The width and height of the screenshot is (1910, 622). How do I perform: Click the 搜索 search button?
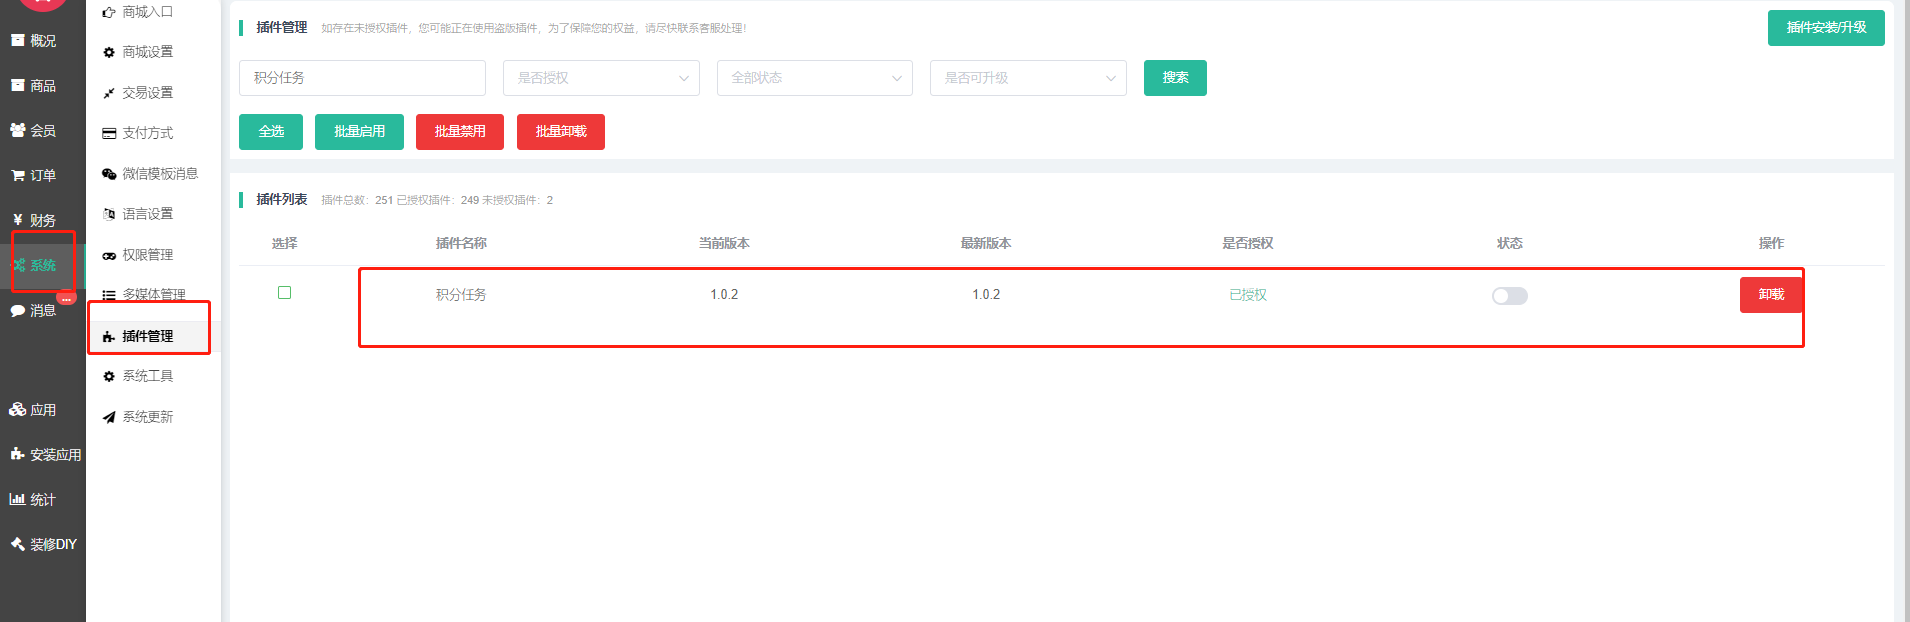(x=1175, y=78)
